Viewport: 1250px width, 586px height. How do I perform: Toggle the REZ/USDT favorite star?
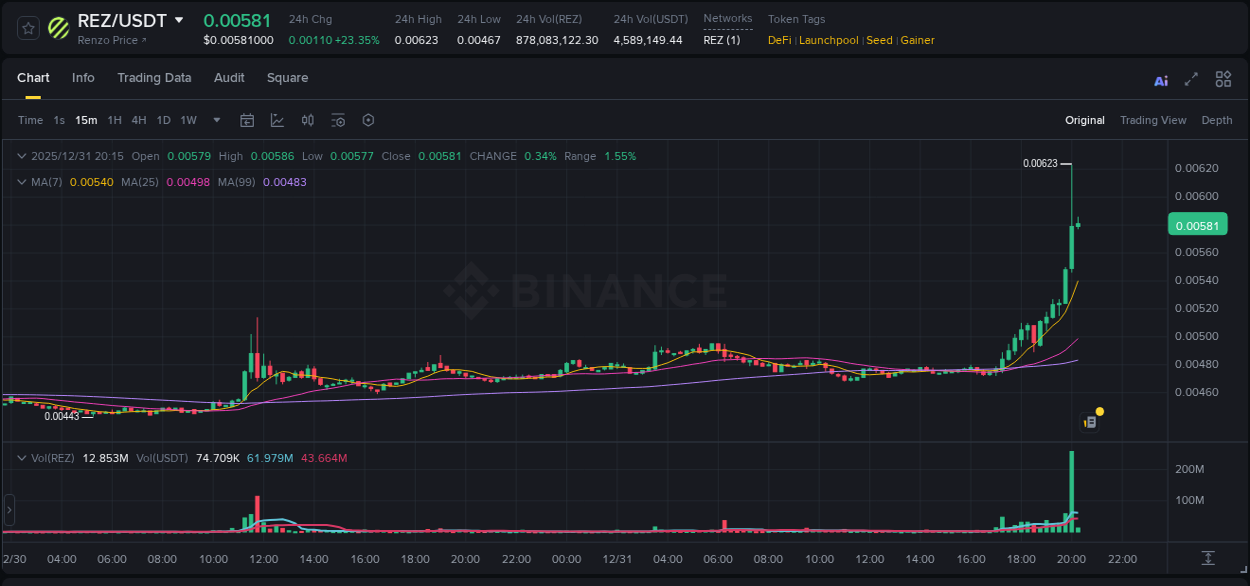point(27,27)
